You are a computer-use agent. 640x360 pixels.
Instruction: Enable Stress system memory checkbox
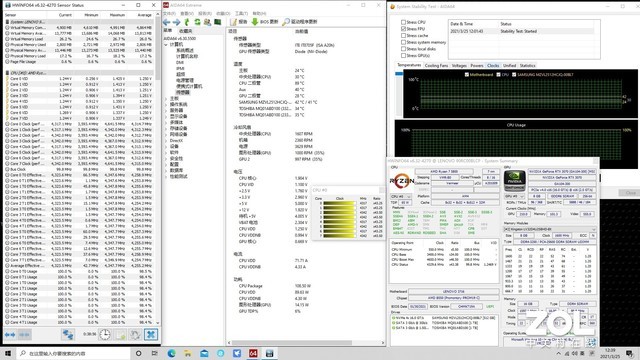[403, 42]
